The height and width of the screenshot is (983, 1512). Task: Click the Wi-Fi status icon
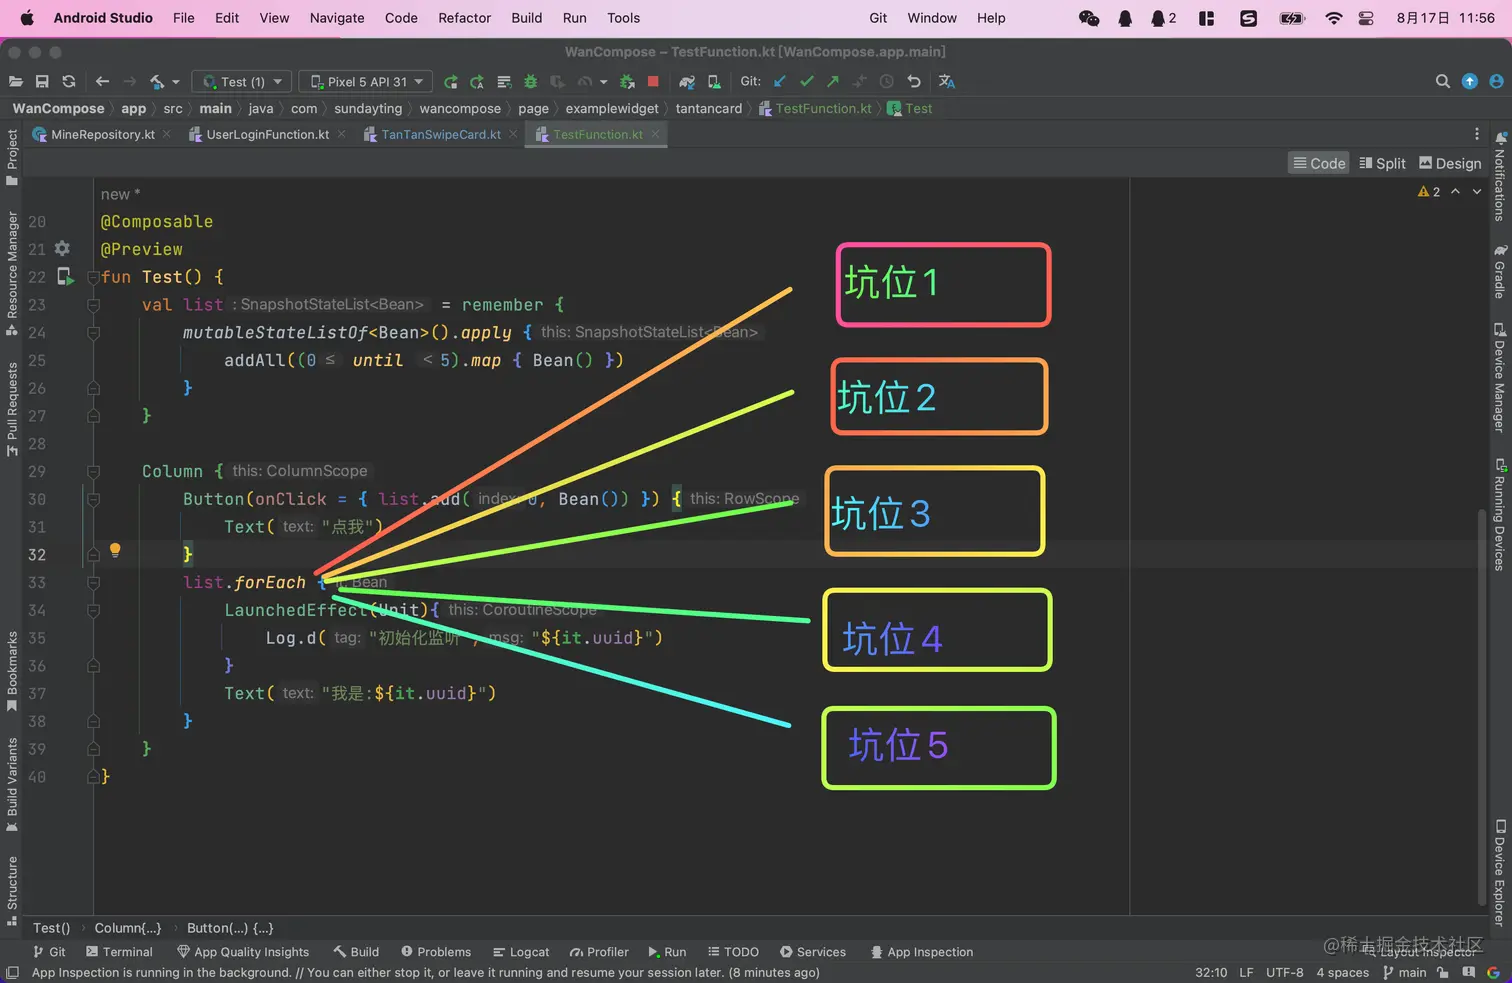coord(1333,18)
